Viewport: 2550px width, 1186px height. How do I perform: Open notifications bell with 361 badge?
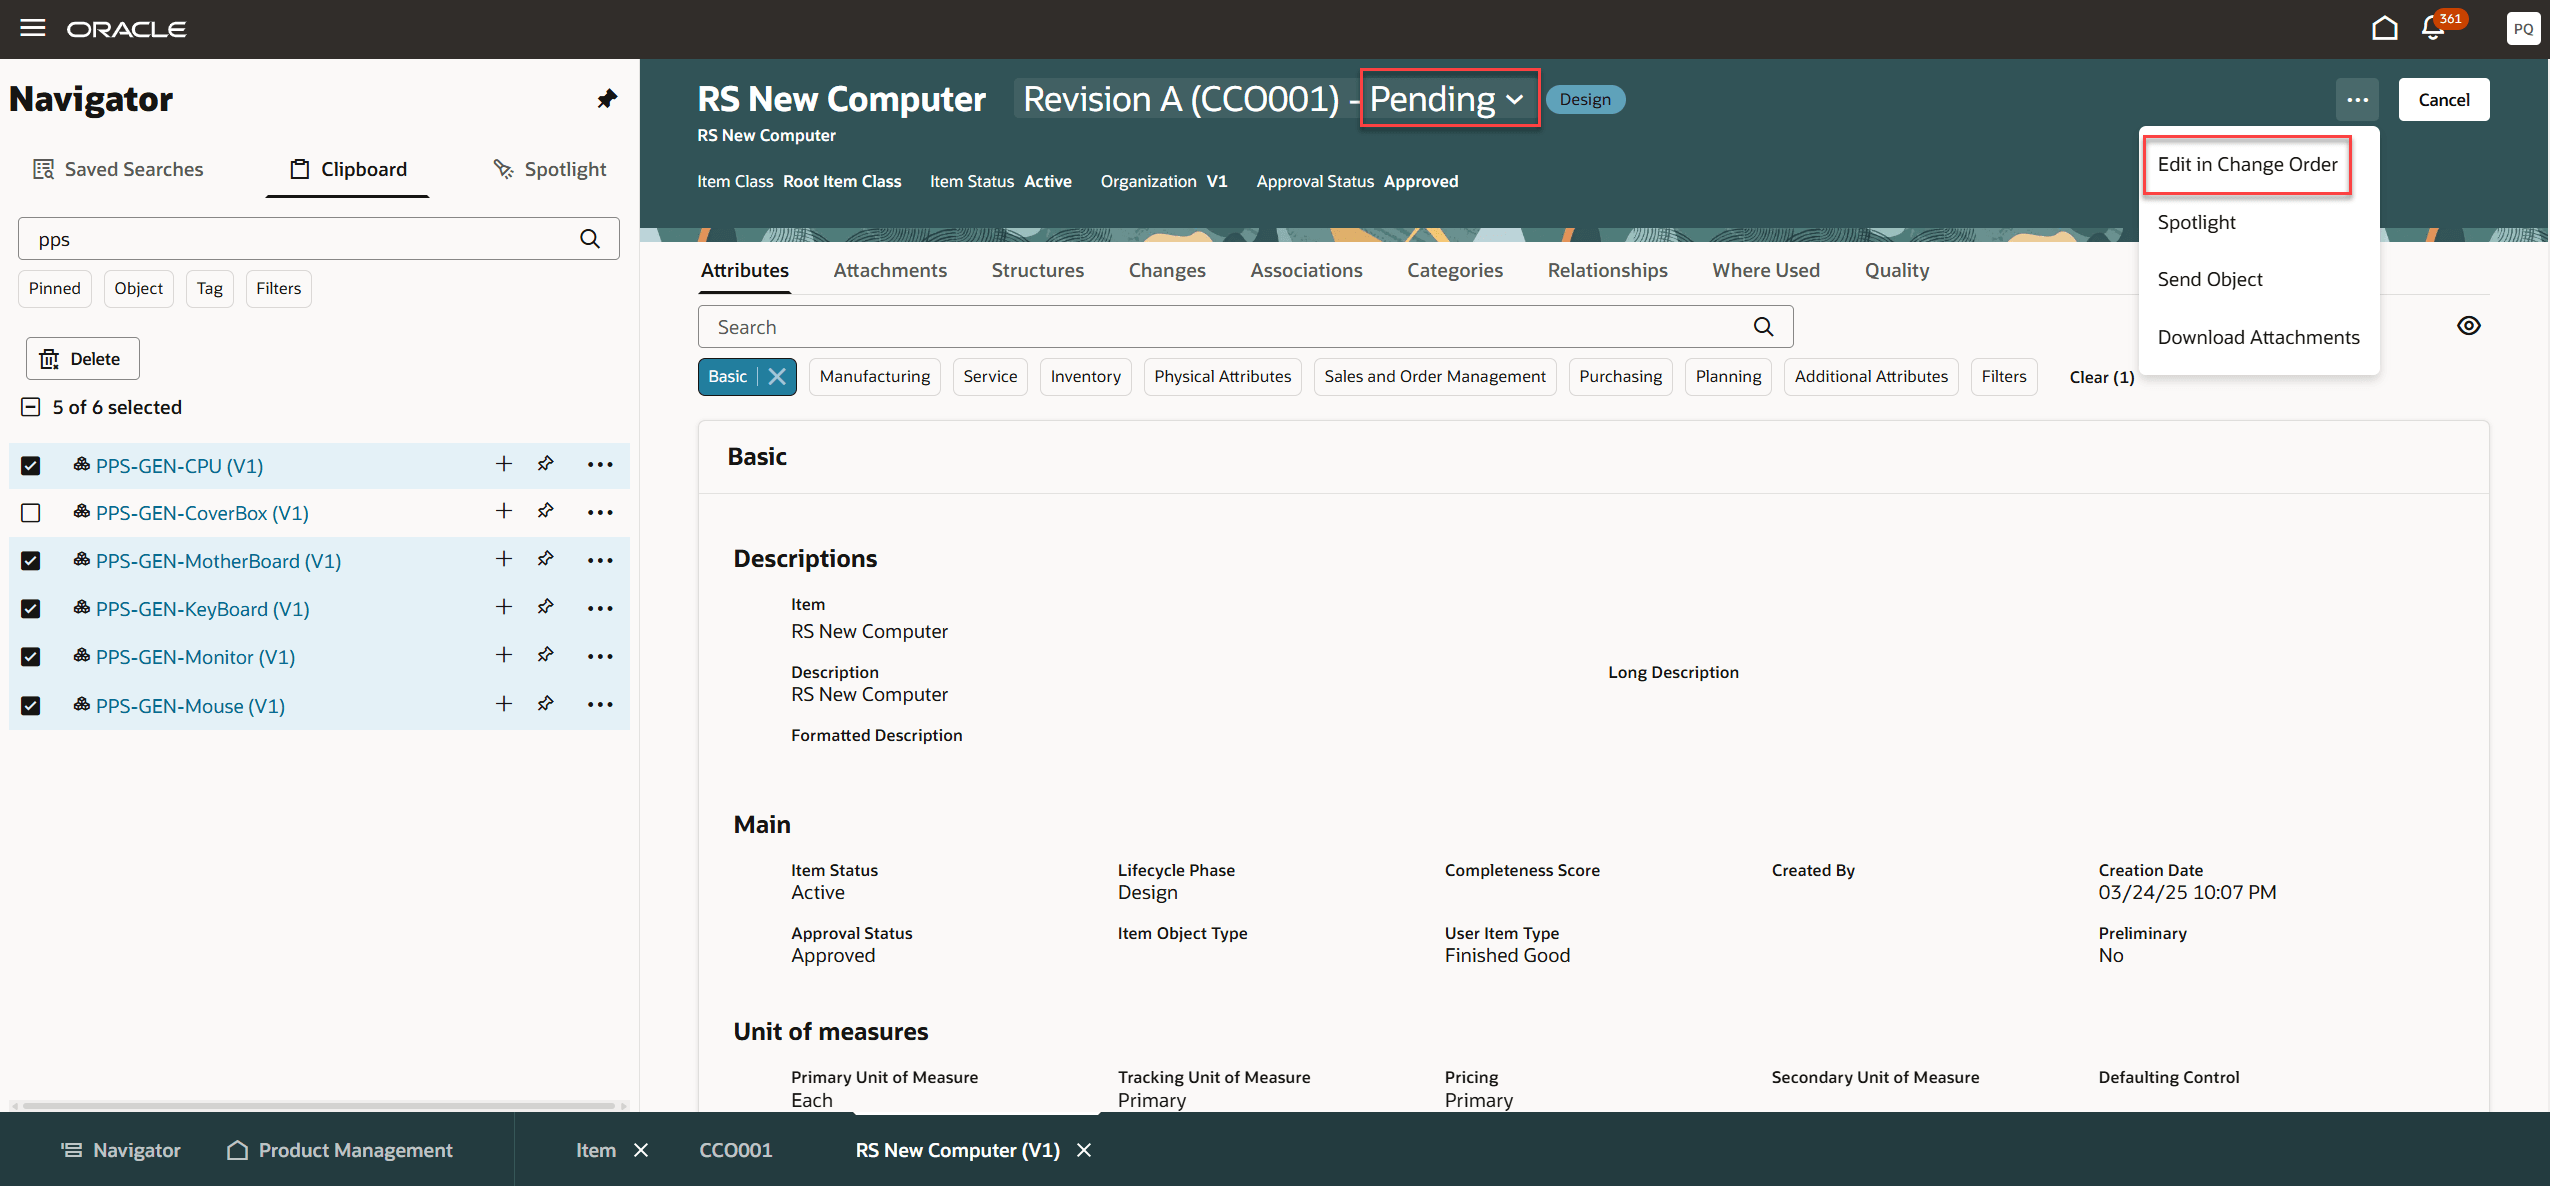point(2433,28)
